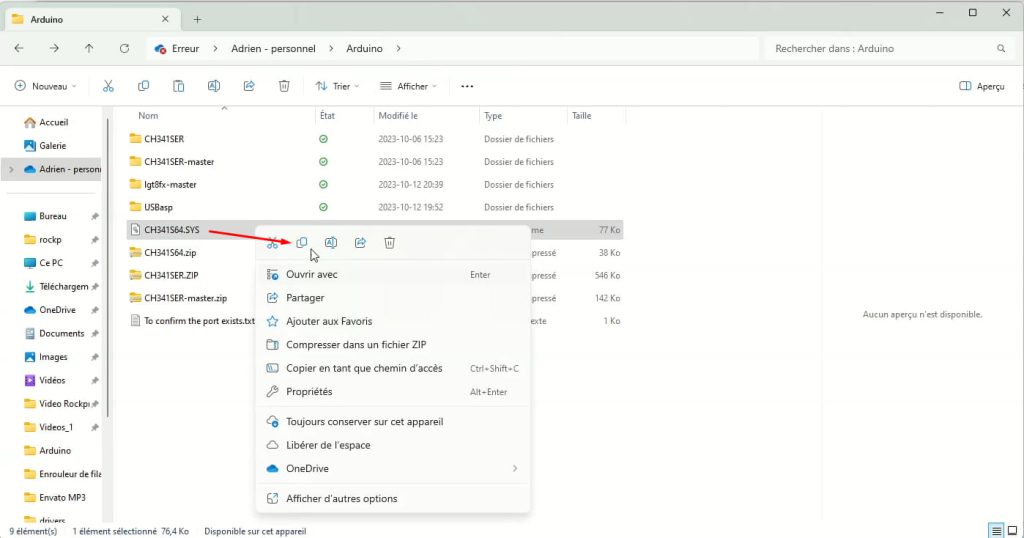
Task: Click the Rename icon in the context menu
Action: [331, 243]
